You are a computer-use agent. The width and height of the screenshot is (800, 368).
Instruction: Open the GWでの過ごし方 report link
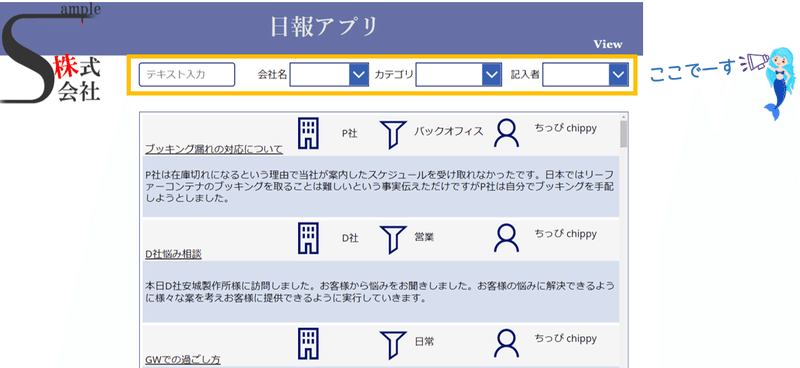[x=183, y=360]
